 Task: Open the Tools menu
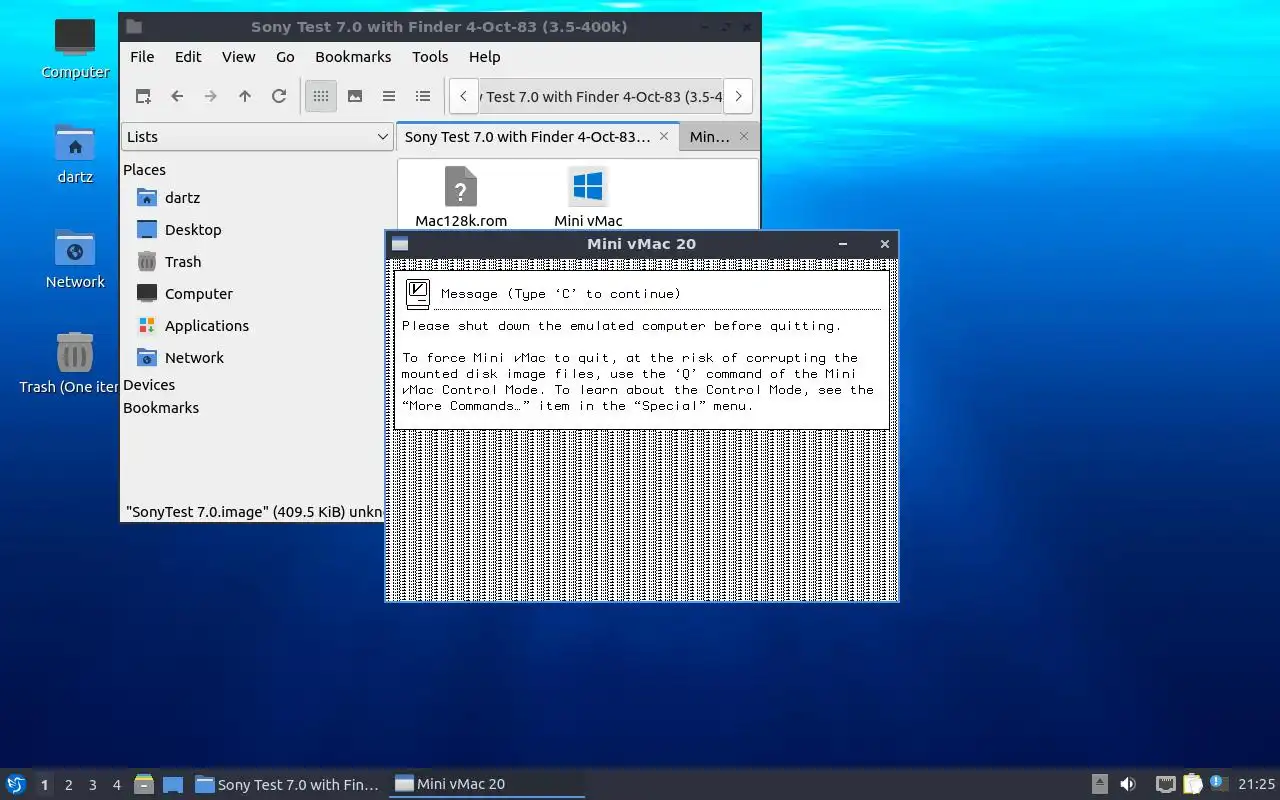(x=430, y=57)
